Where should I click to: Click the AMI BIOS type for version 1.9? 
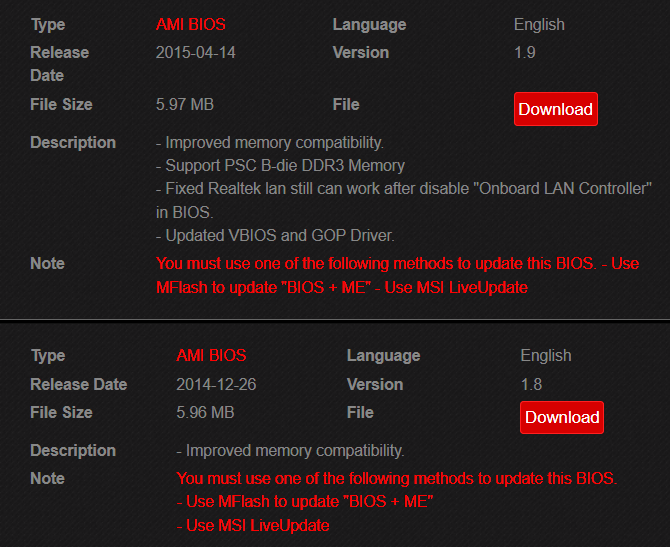click(x=191, y=24)
